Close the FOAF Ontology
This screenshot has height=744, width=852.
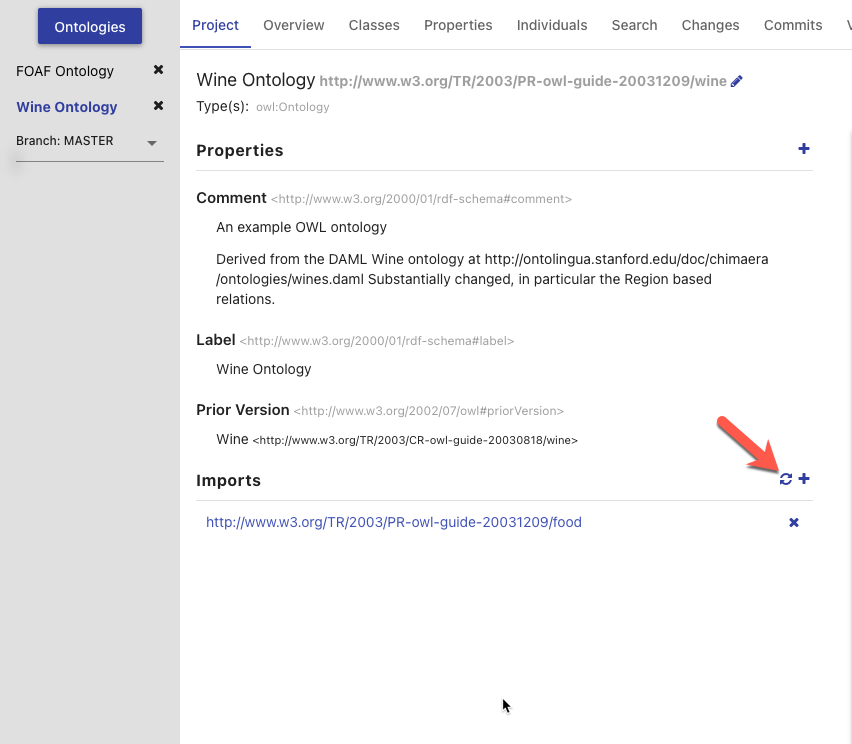click(x=158, y=70)
